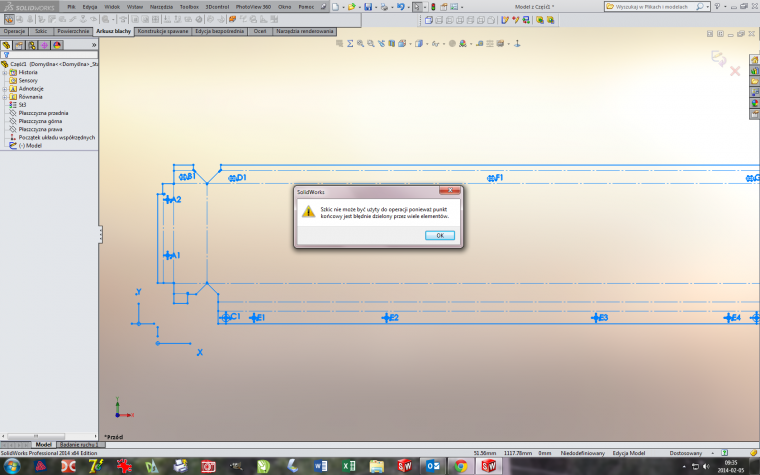The width and height of the screenshot is (760, 475).
Task: Switch to the Szkic command tab
Action: point(41,31)
